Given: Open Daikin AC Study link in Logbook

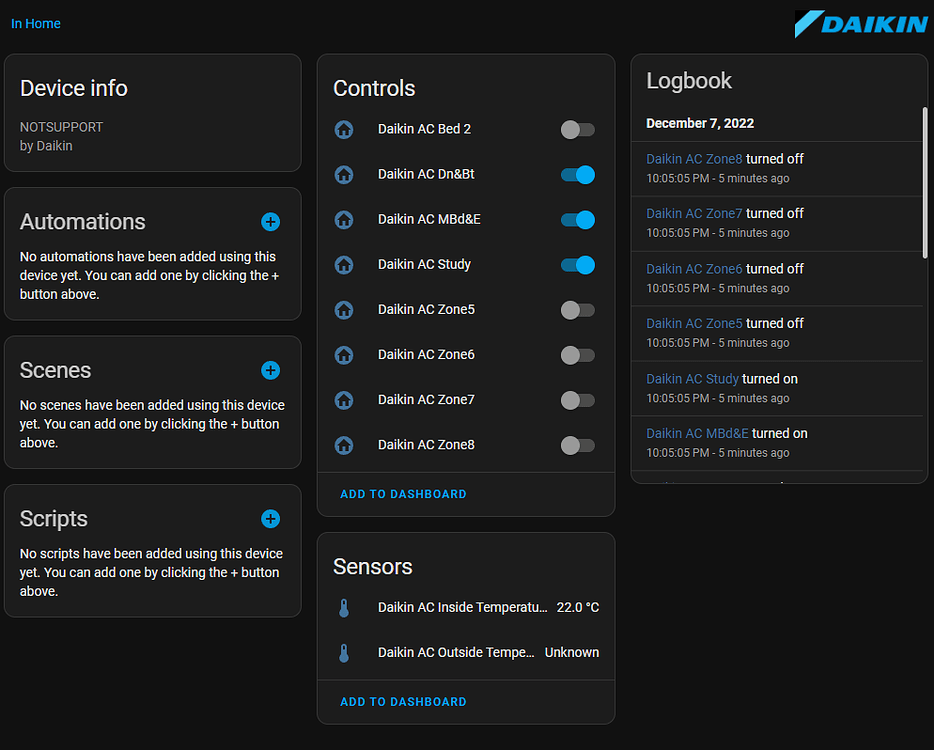Looking at the screenshot, I should coord(692,379).
